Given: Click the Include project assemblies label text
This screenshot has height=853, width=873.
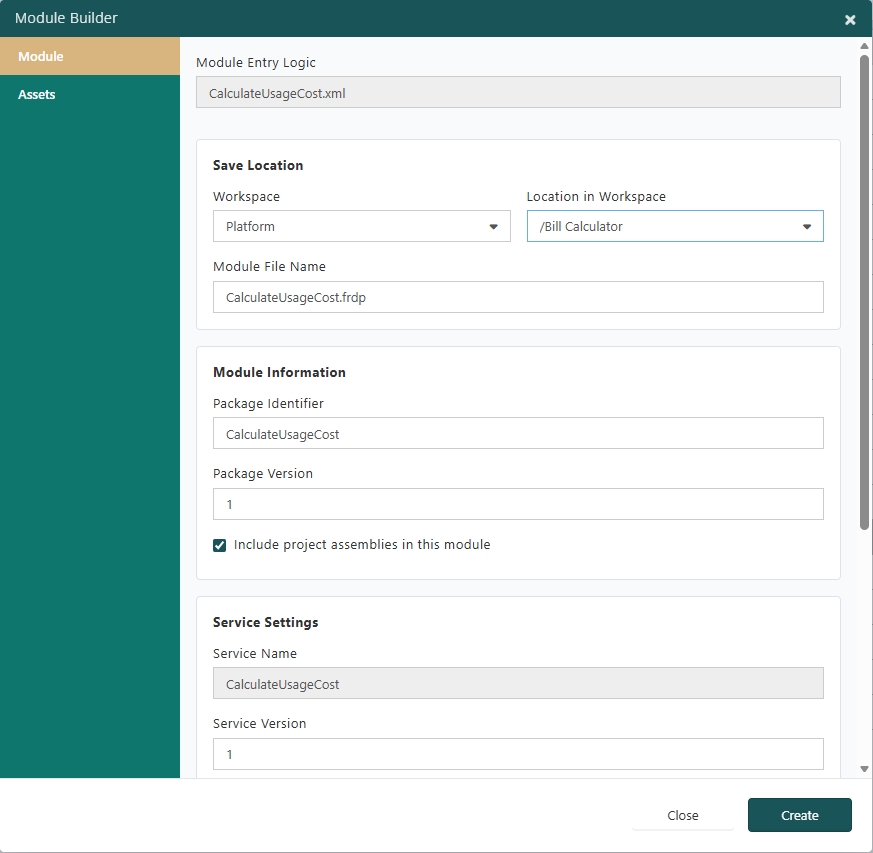Looking at the screenshot, I should coord(362,545).
